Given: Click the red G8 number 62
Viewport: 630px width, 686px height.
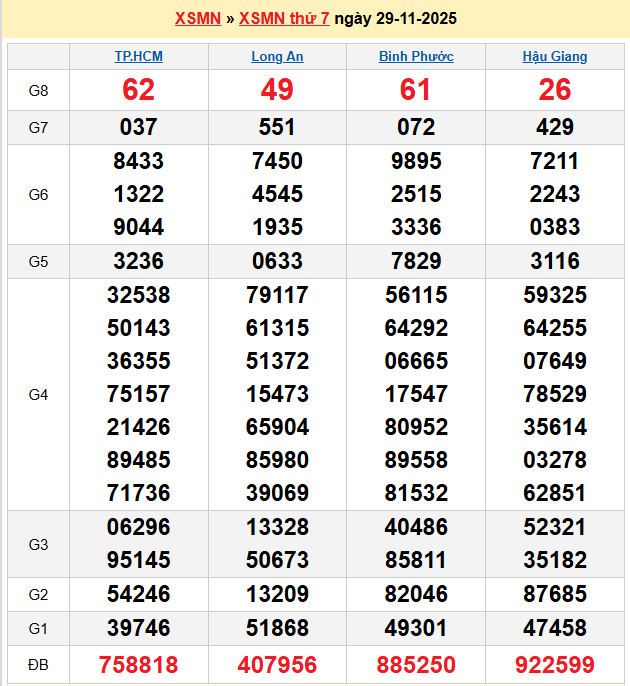Looking at the screenshot, I should tap(138, 91).
